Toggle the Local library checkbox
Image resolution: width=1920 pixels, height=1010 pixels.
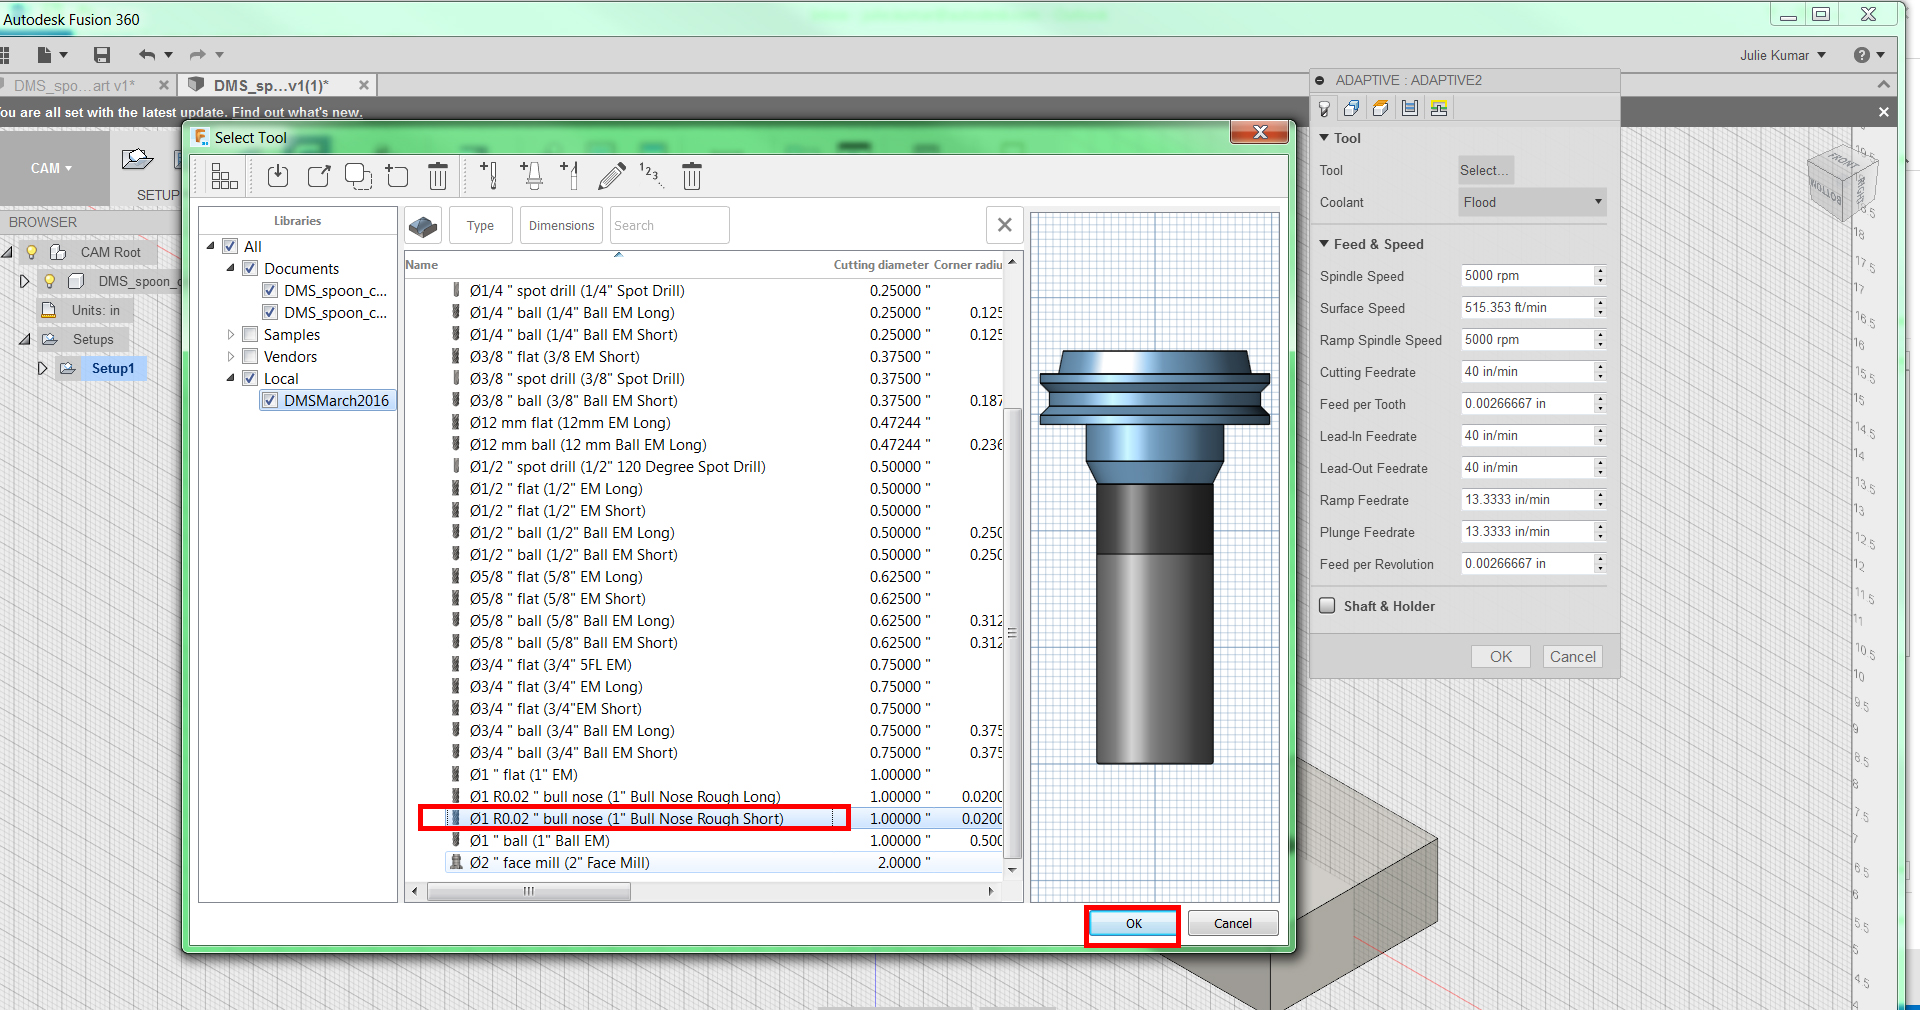click(250, 378)
